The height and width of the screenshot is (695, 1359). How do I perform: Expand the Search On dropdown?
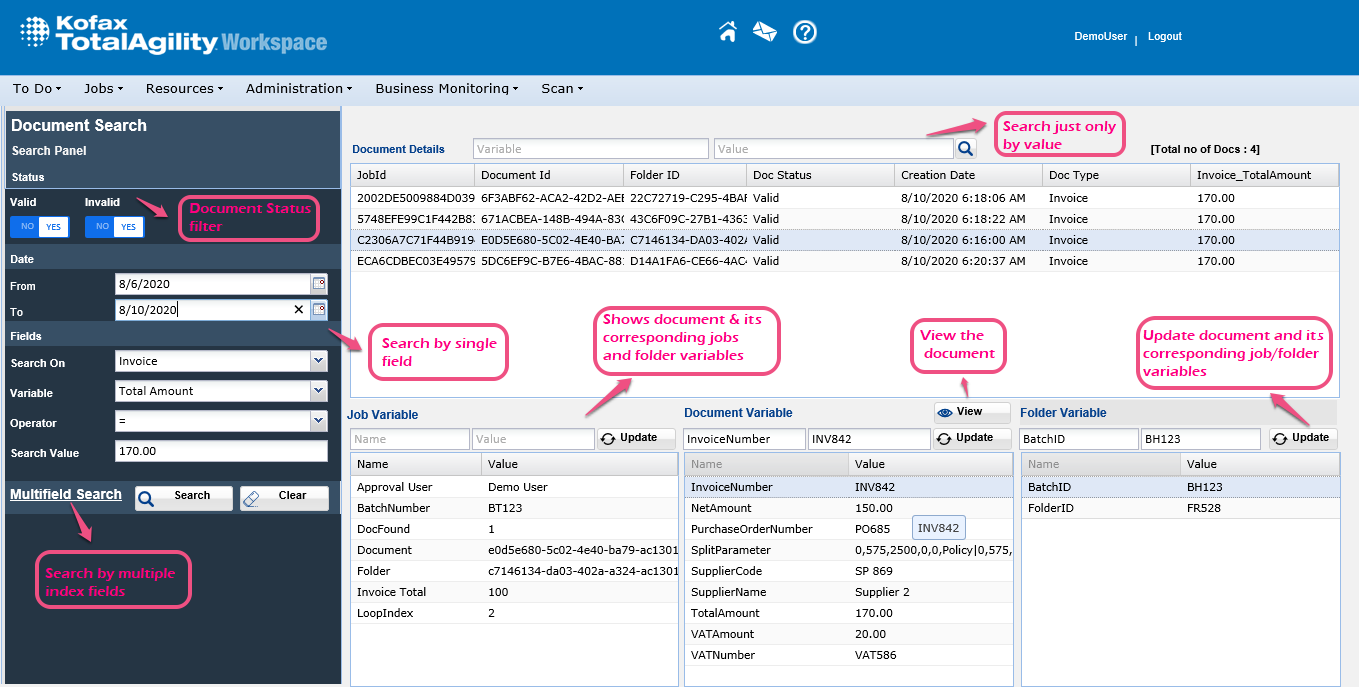(318, 361)
